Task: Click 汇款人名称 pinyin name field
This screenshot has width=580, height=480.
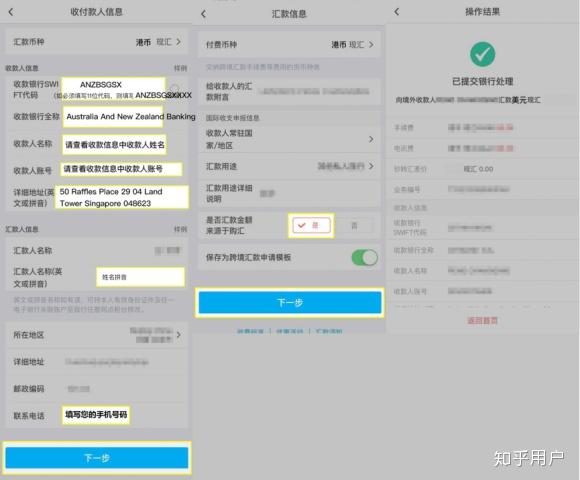Action: (x=141, y=277)
